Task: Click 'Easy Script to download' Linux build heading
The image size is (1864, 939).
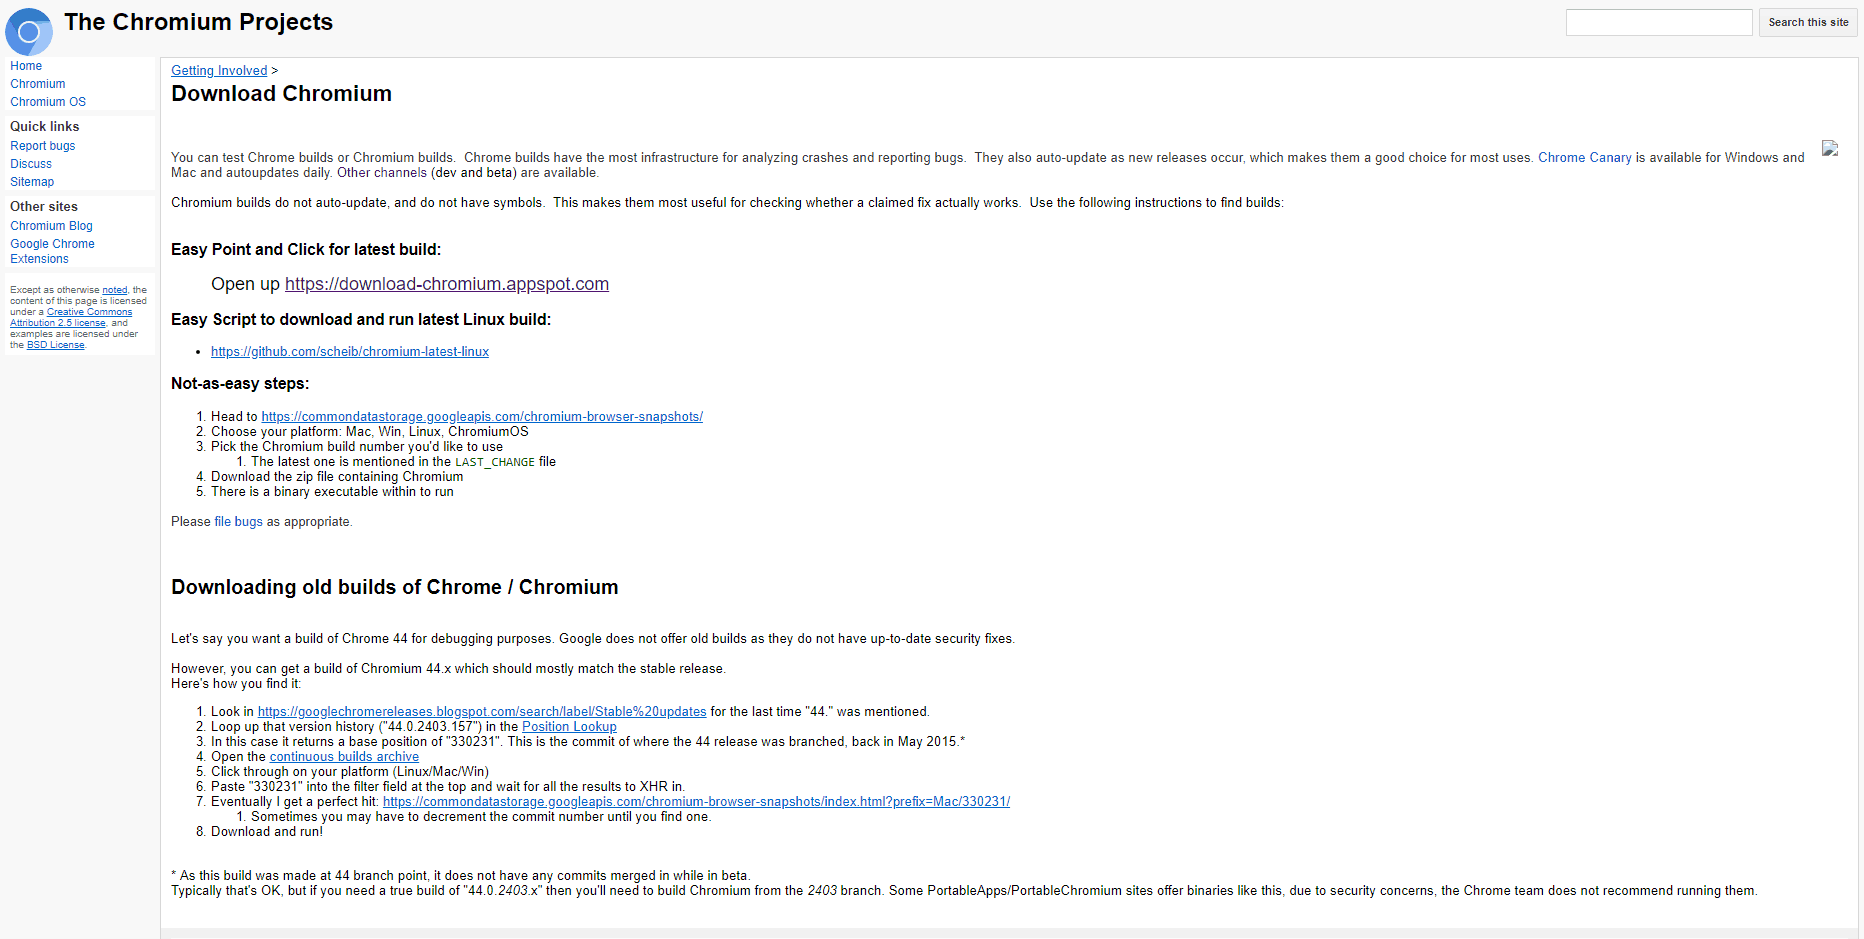Action: point(361,320)
